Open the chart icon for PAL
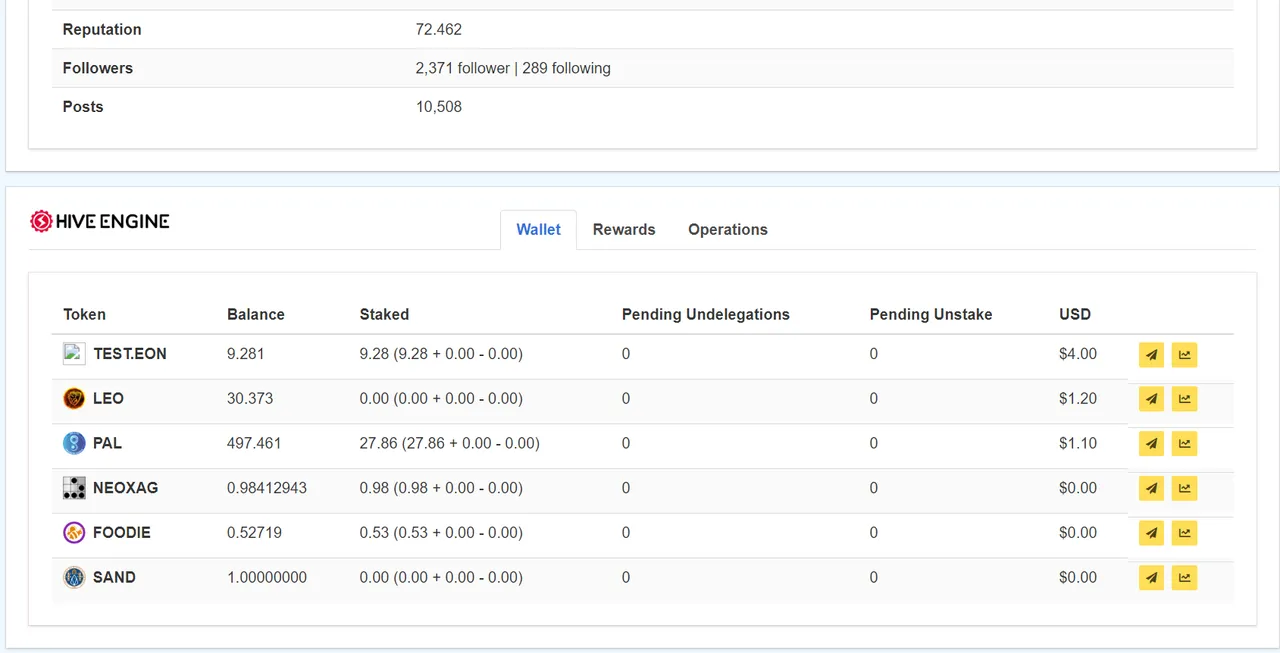Viewport: 1280px width, 653px height. pyautogui.click(x=1184, y=444)
